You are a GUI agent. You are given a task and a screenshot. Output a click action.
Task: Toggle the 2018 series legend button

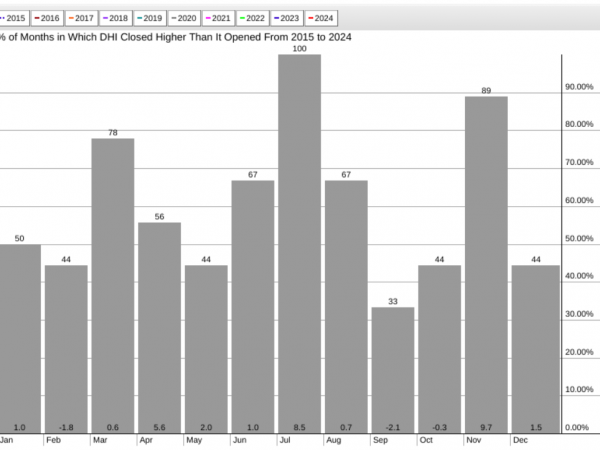click(116, 18)
